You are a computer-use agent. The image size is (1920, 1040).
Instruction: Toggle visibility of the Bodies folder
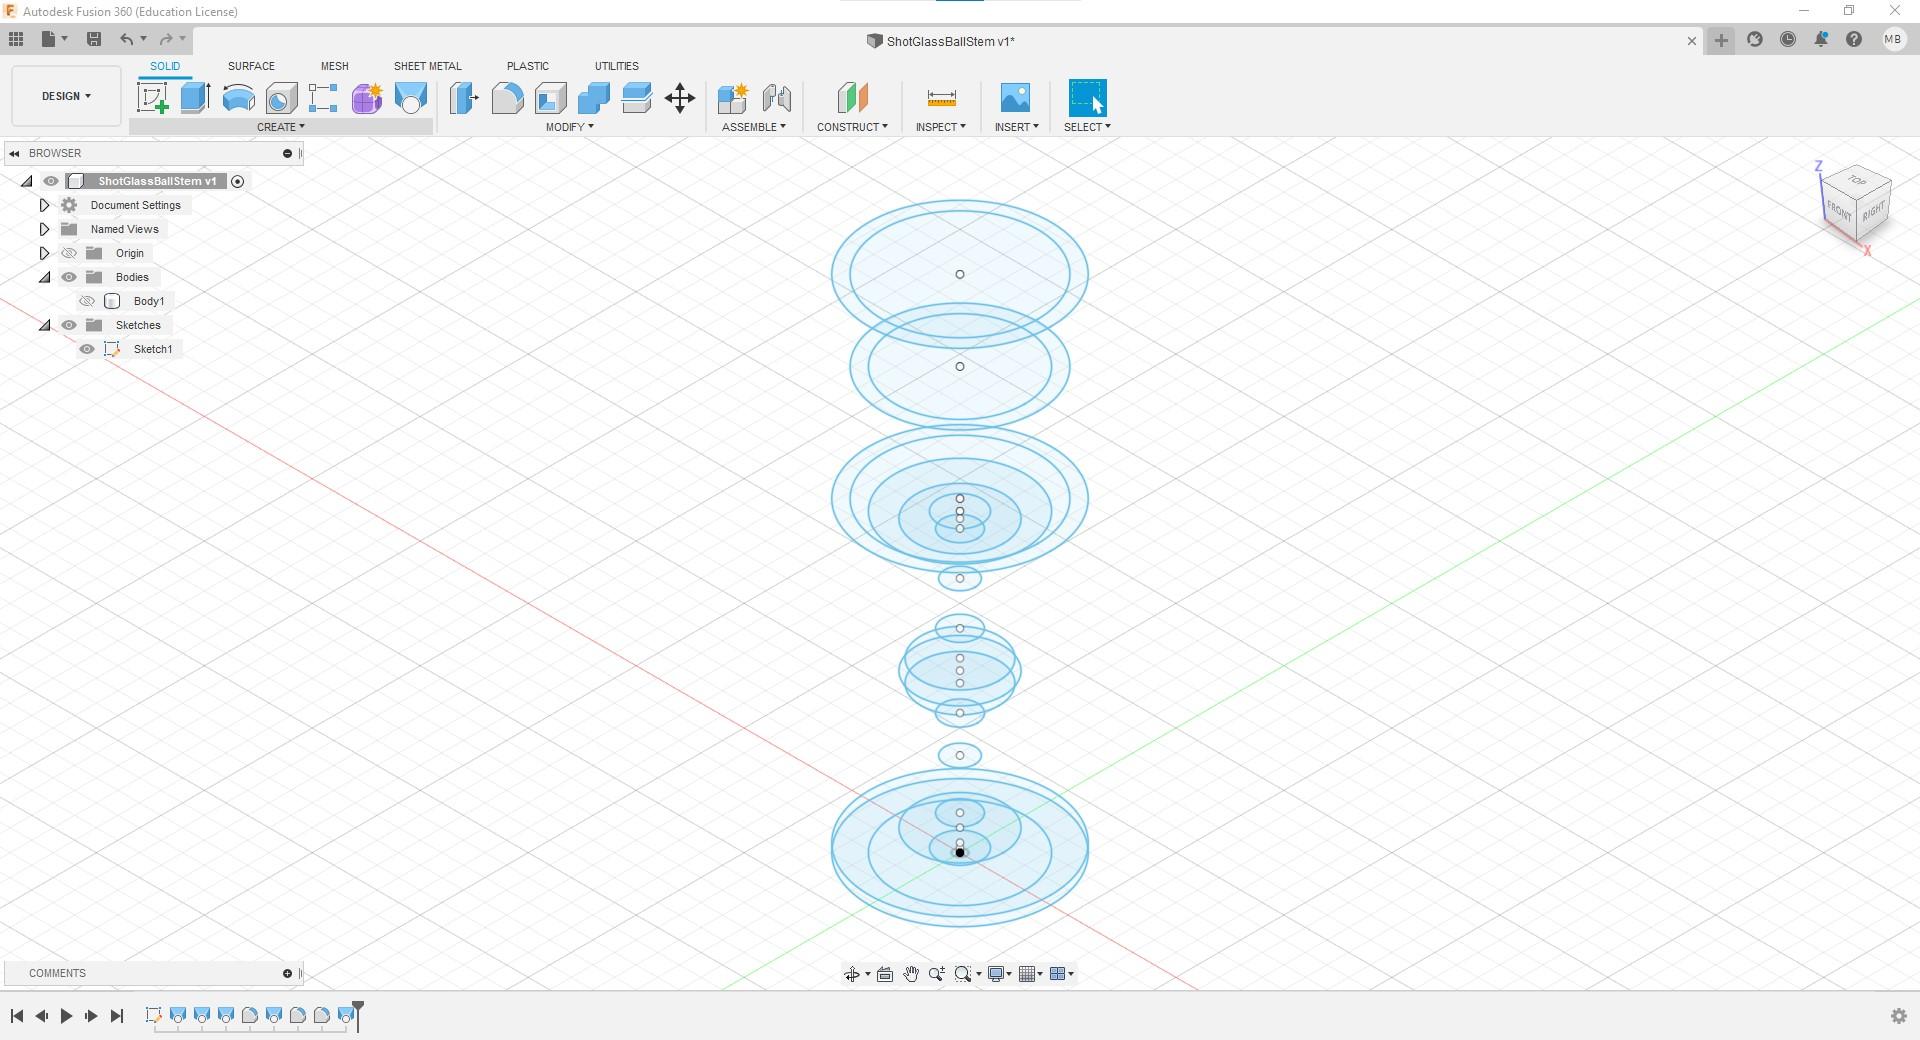pyautogui.click(x=69, y=277)
